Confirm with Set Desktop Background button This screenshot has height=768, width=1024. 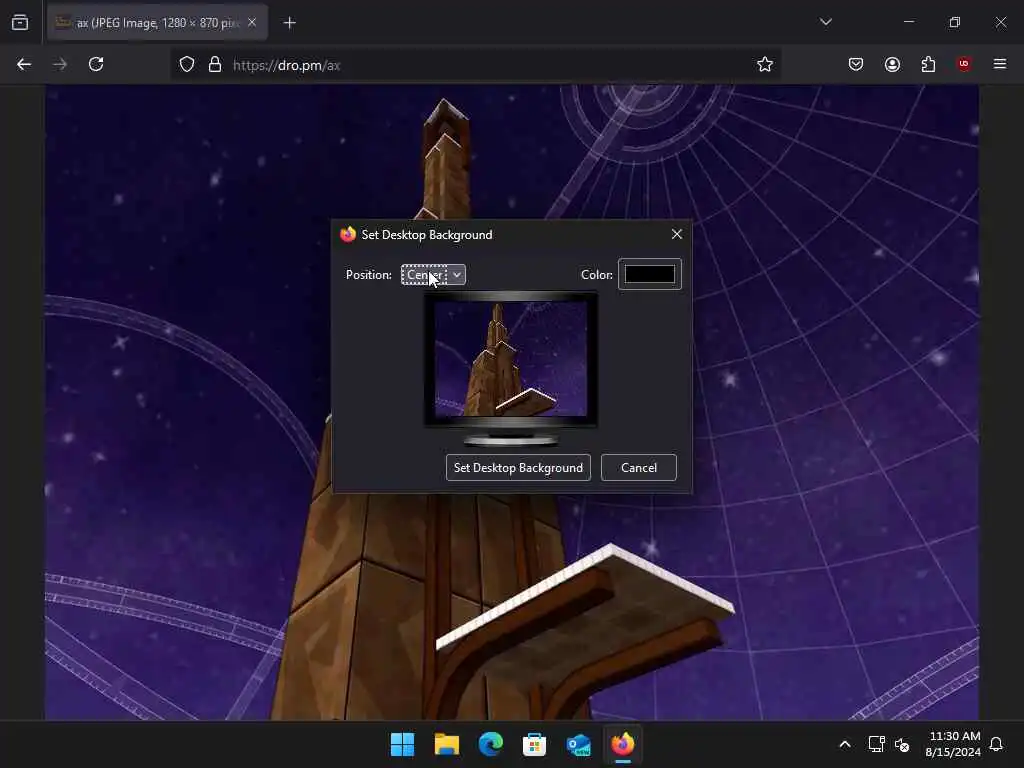click(519, 468)
